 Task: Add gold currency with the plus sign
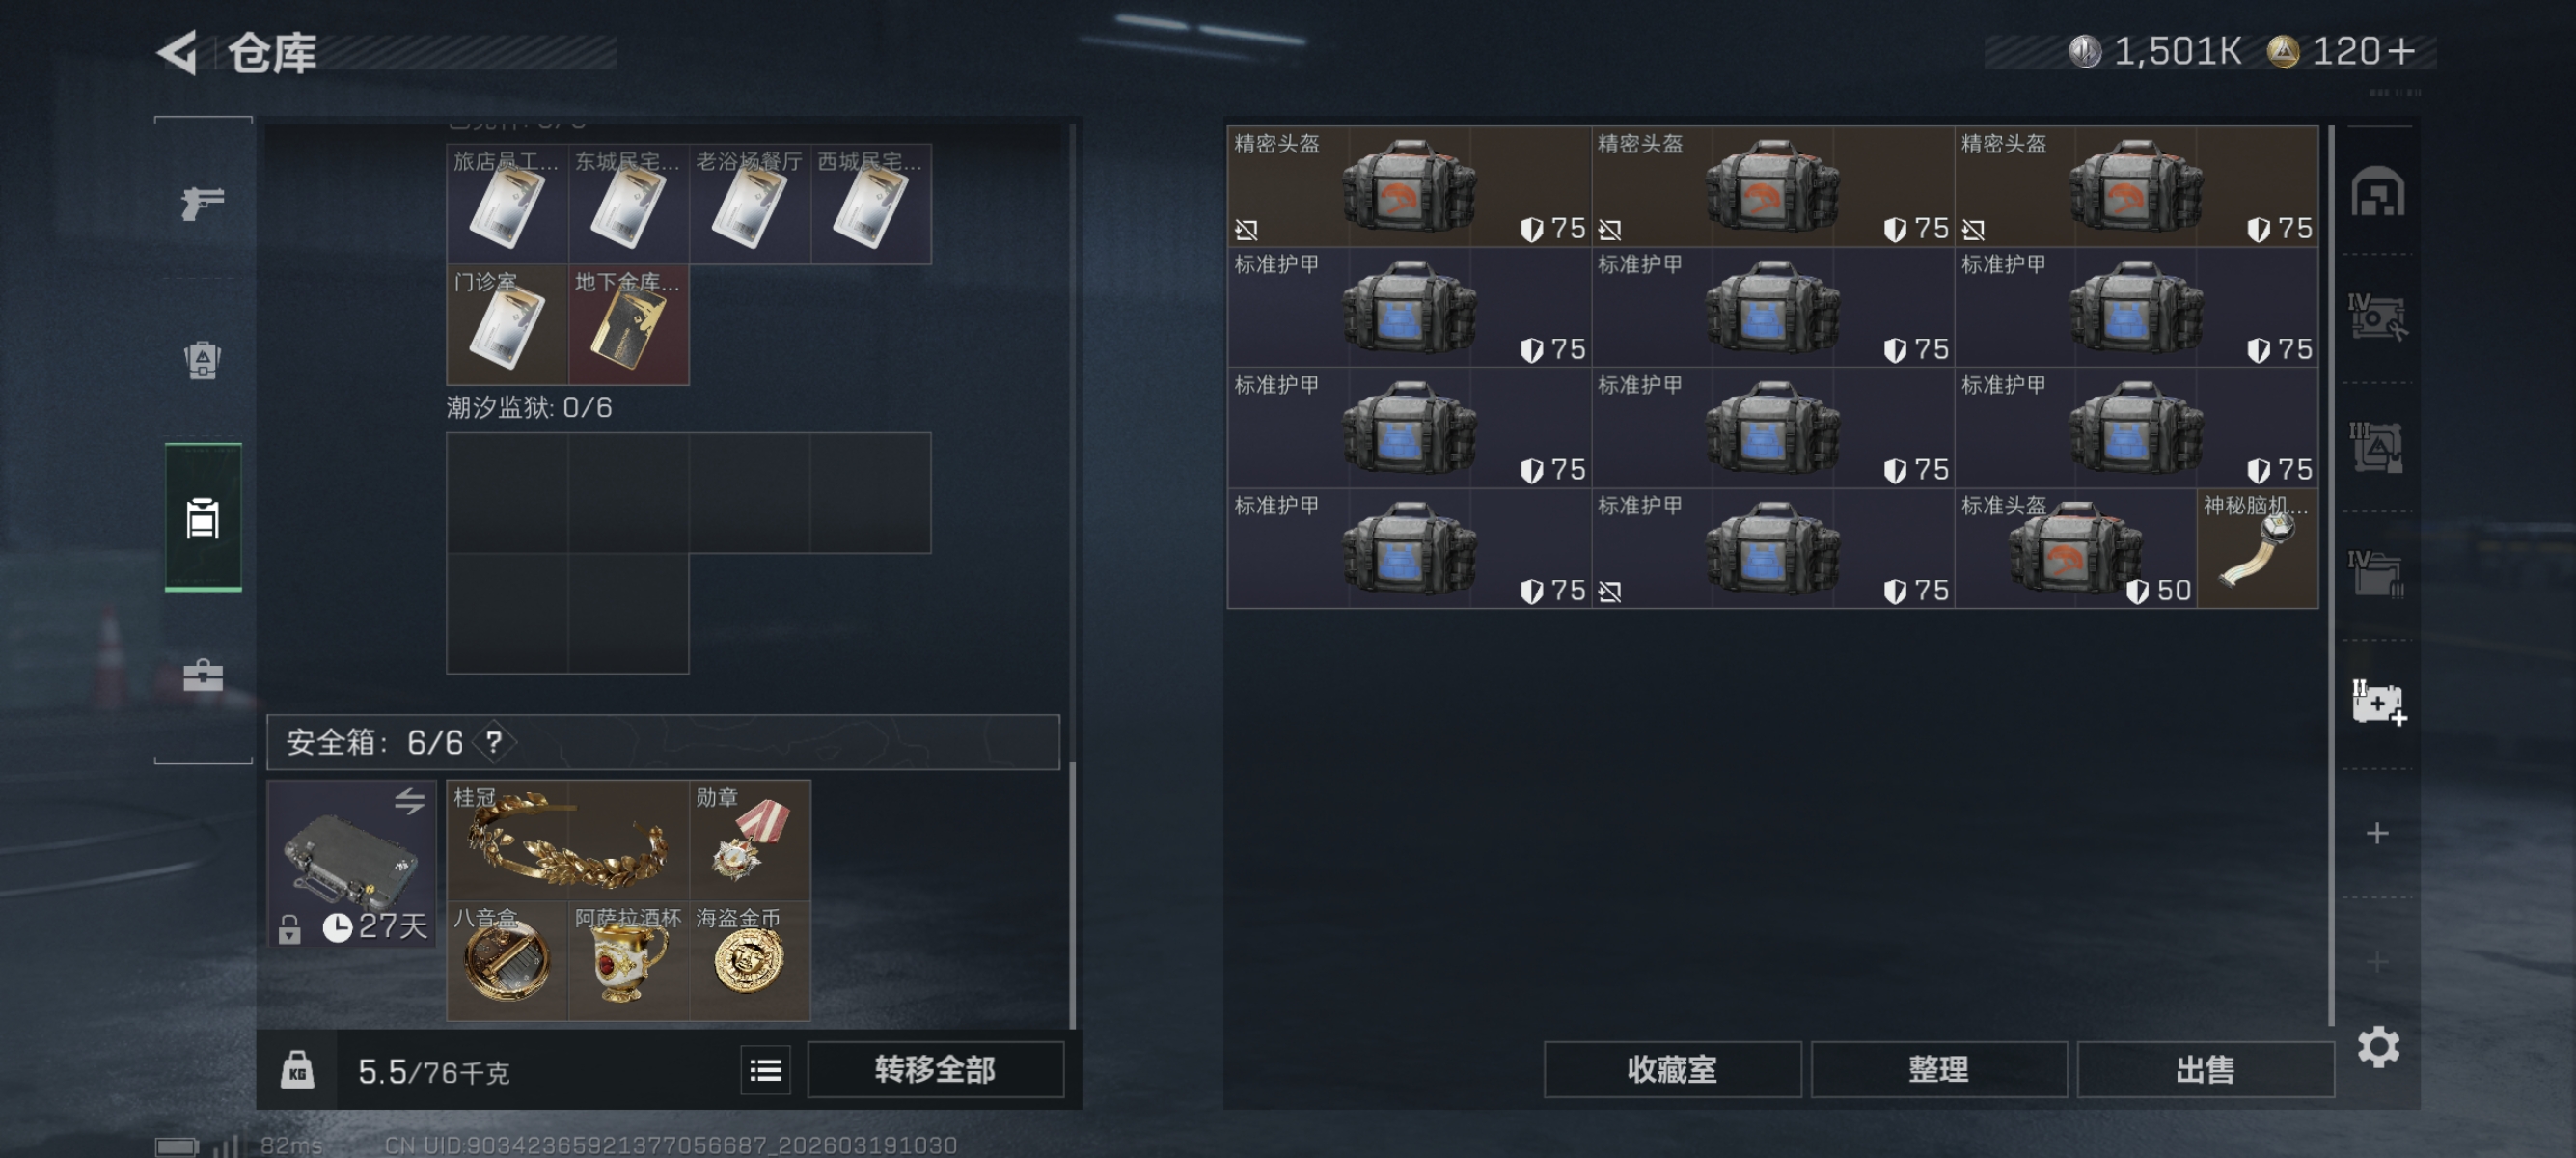(x=2399, y=51)
